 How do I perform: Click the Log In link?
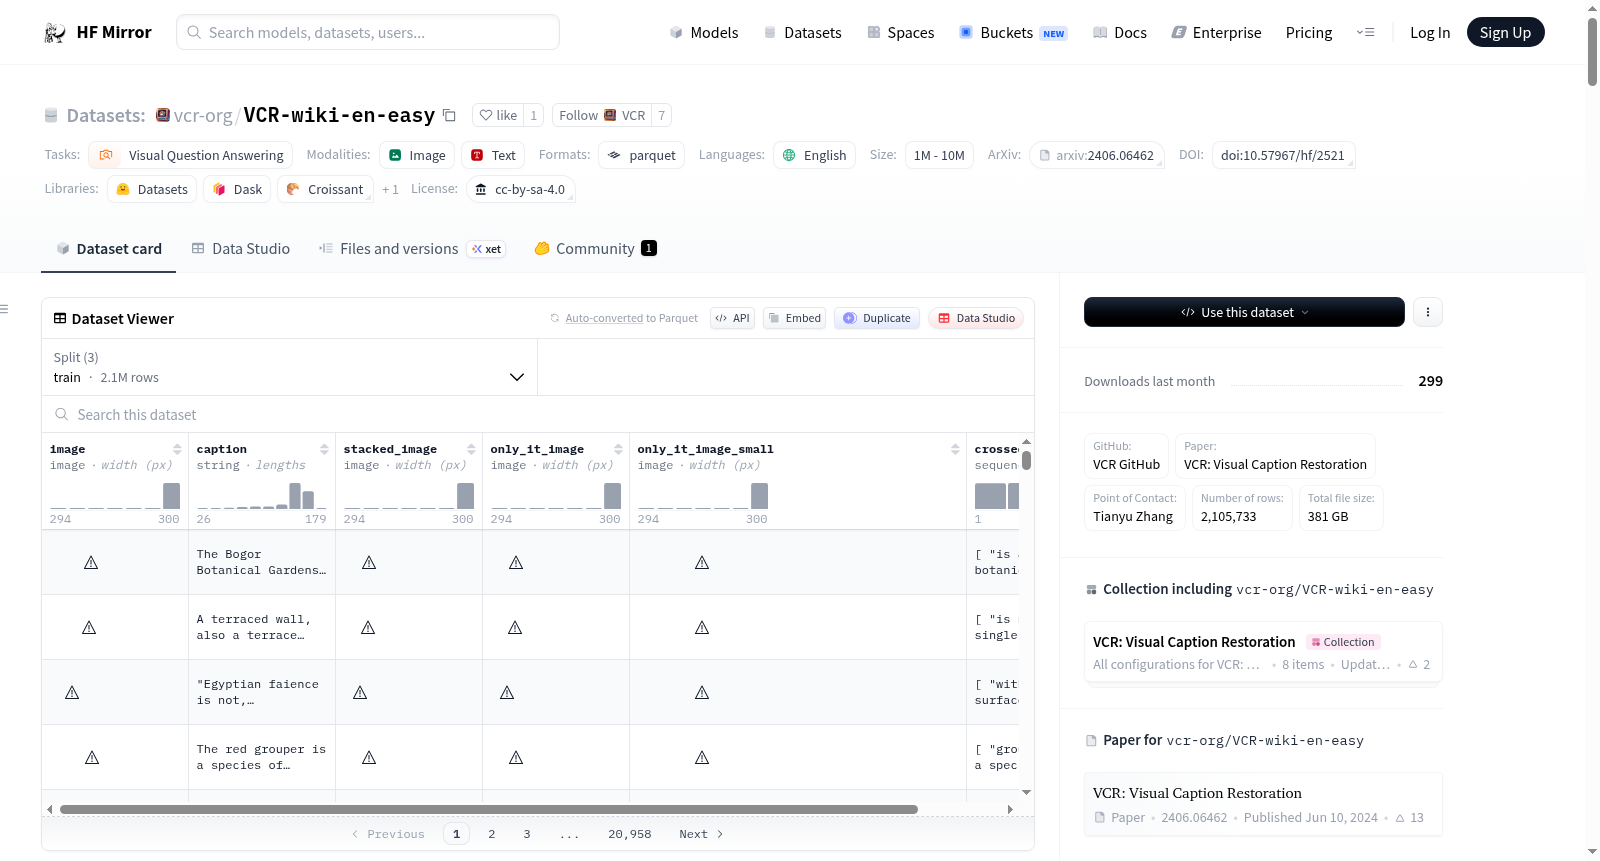click(x=1430, y=32)
